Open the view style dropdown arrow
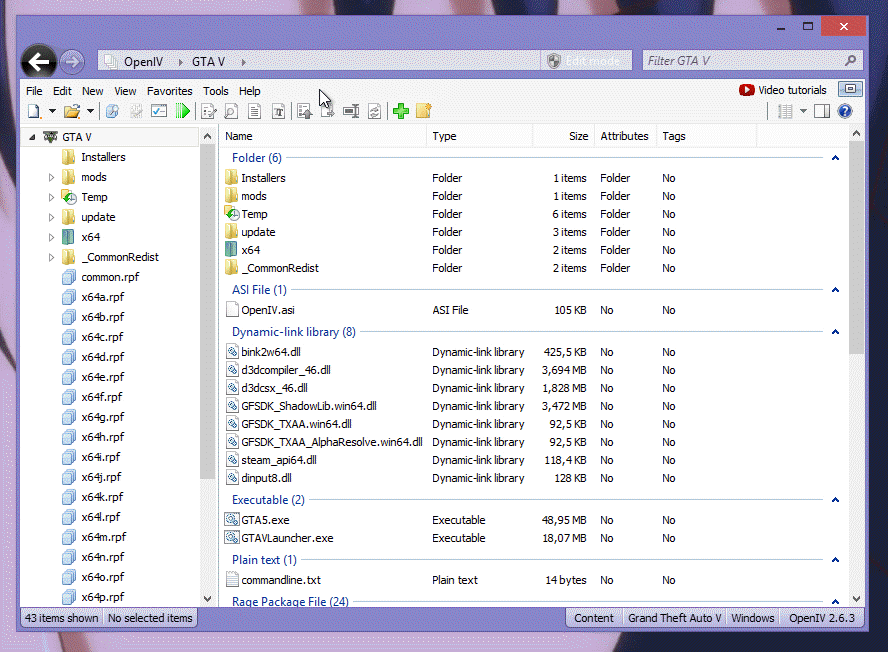 tap(803, 111)
